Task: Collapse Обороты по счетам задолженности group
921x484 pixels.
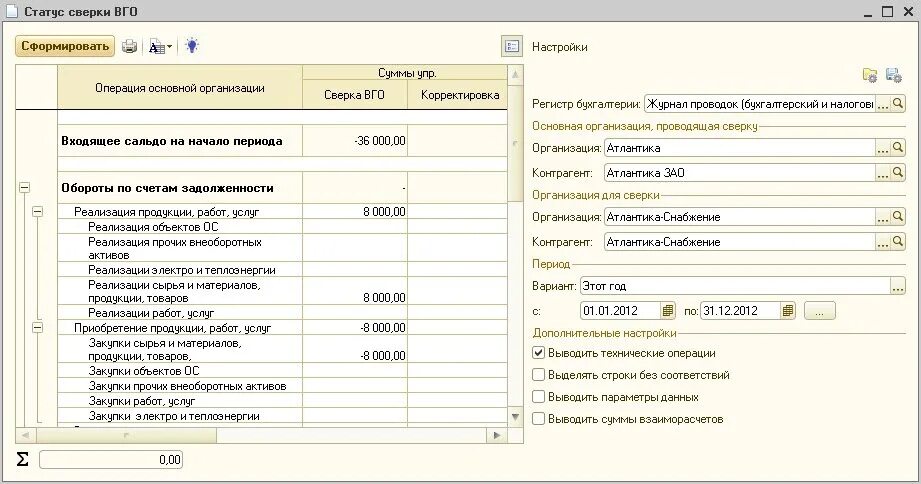Action: 24,188
